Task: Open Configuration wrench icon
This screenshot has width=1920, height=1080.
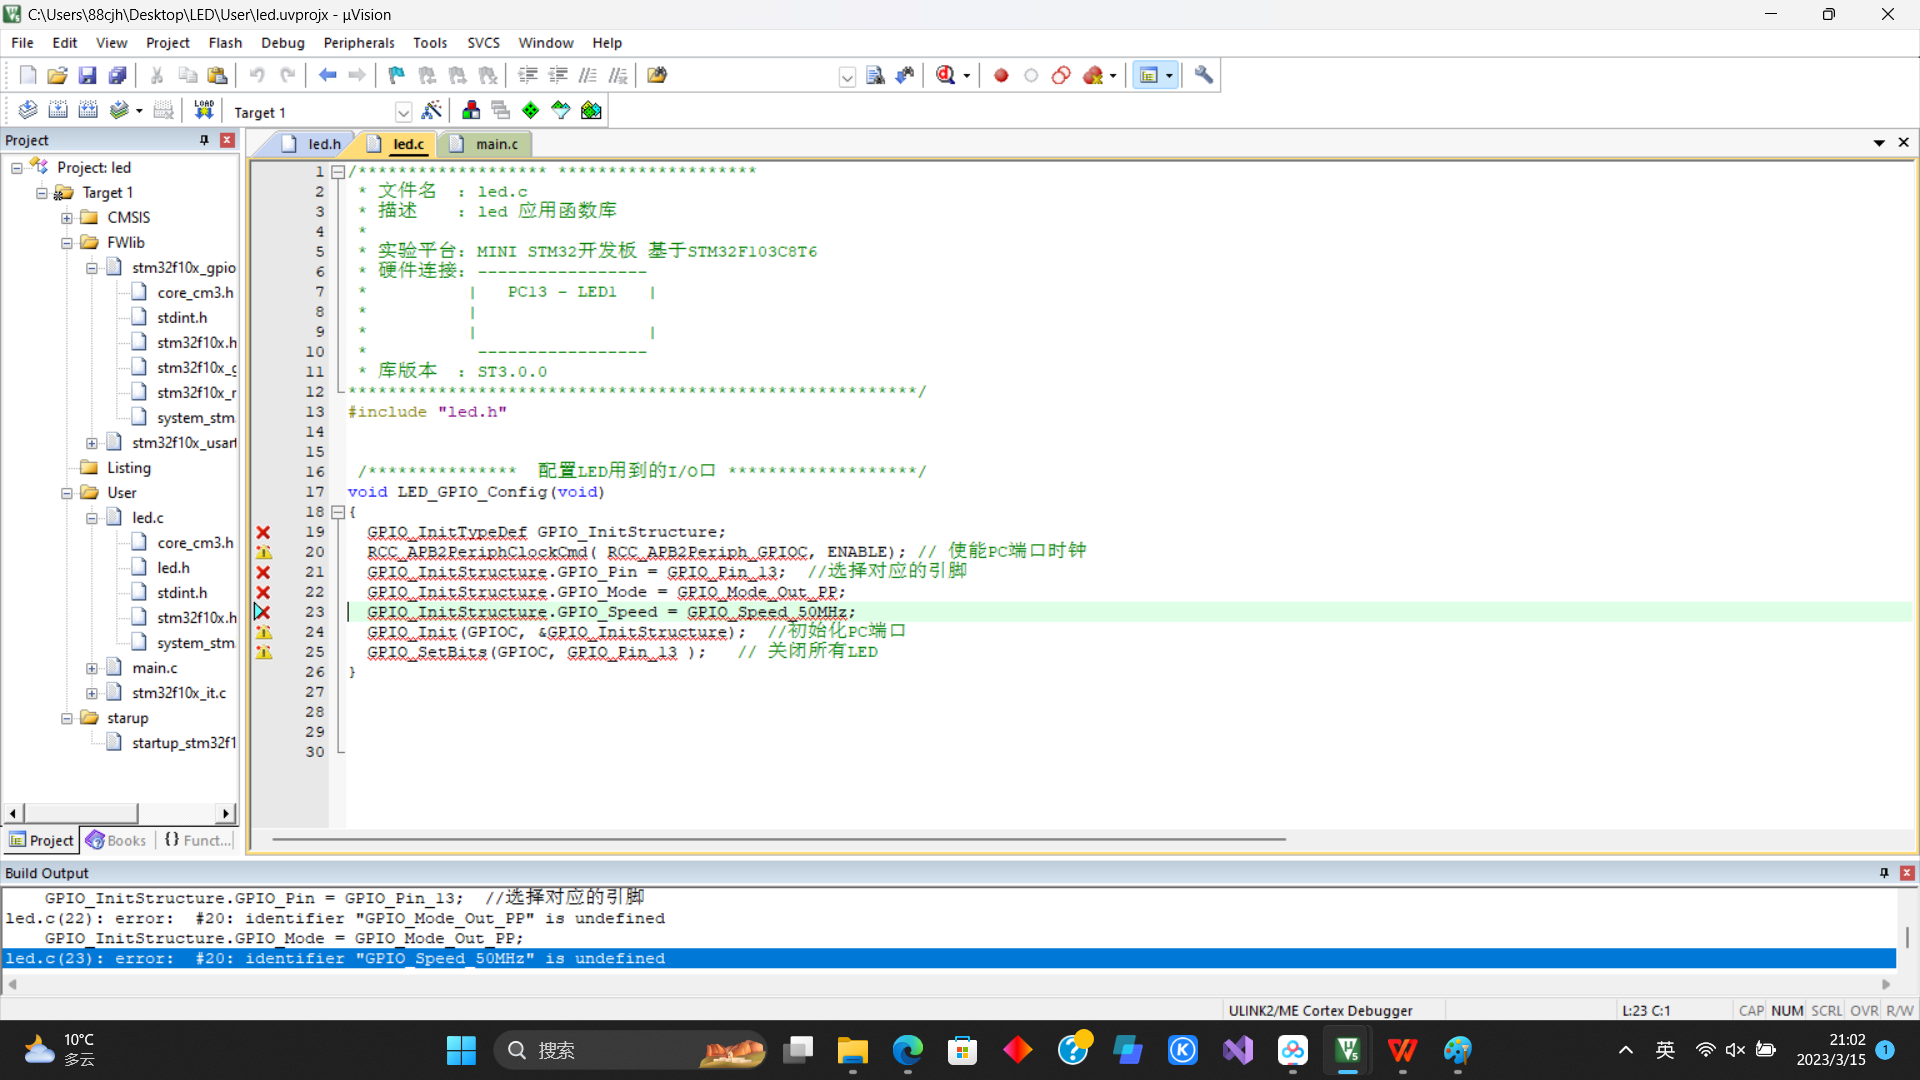Action: [1204, 75]
